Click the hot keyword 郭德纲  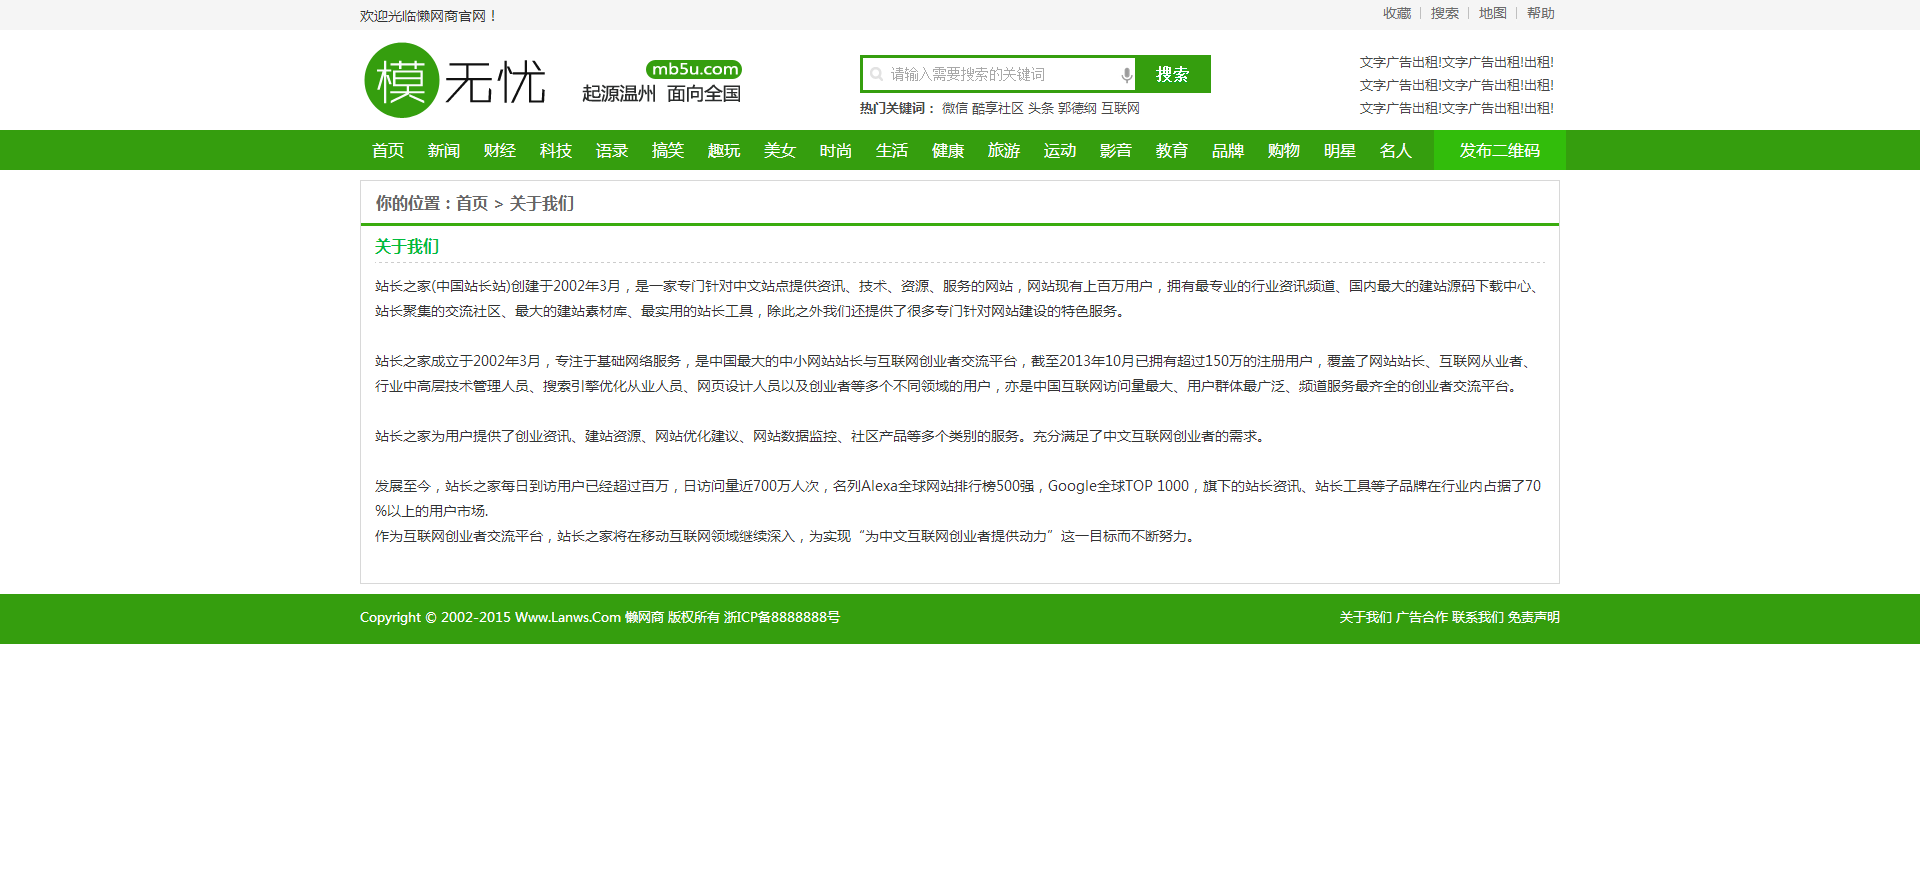(x=1077, y=109)
